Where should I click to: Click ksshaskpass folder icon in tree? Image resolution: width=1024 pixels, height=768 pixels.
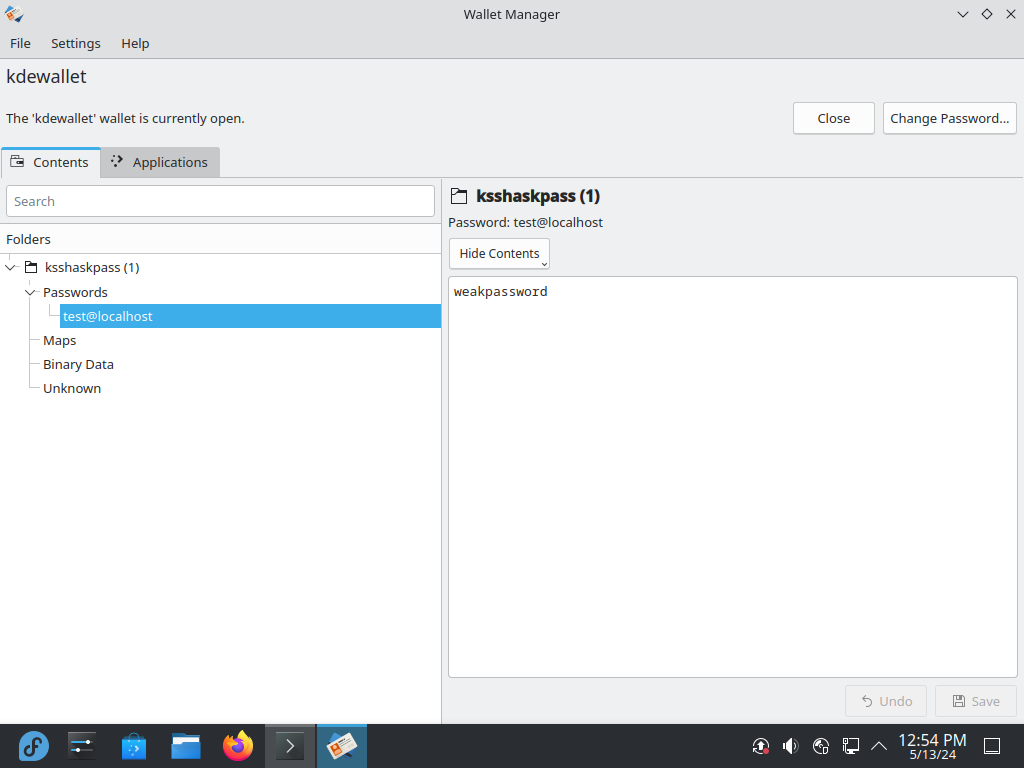pyautogui.click(x=31, y=267)
